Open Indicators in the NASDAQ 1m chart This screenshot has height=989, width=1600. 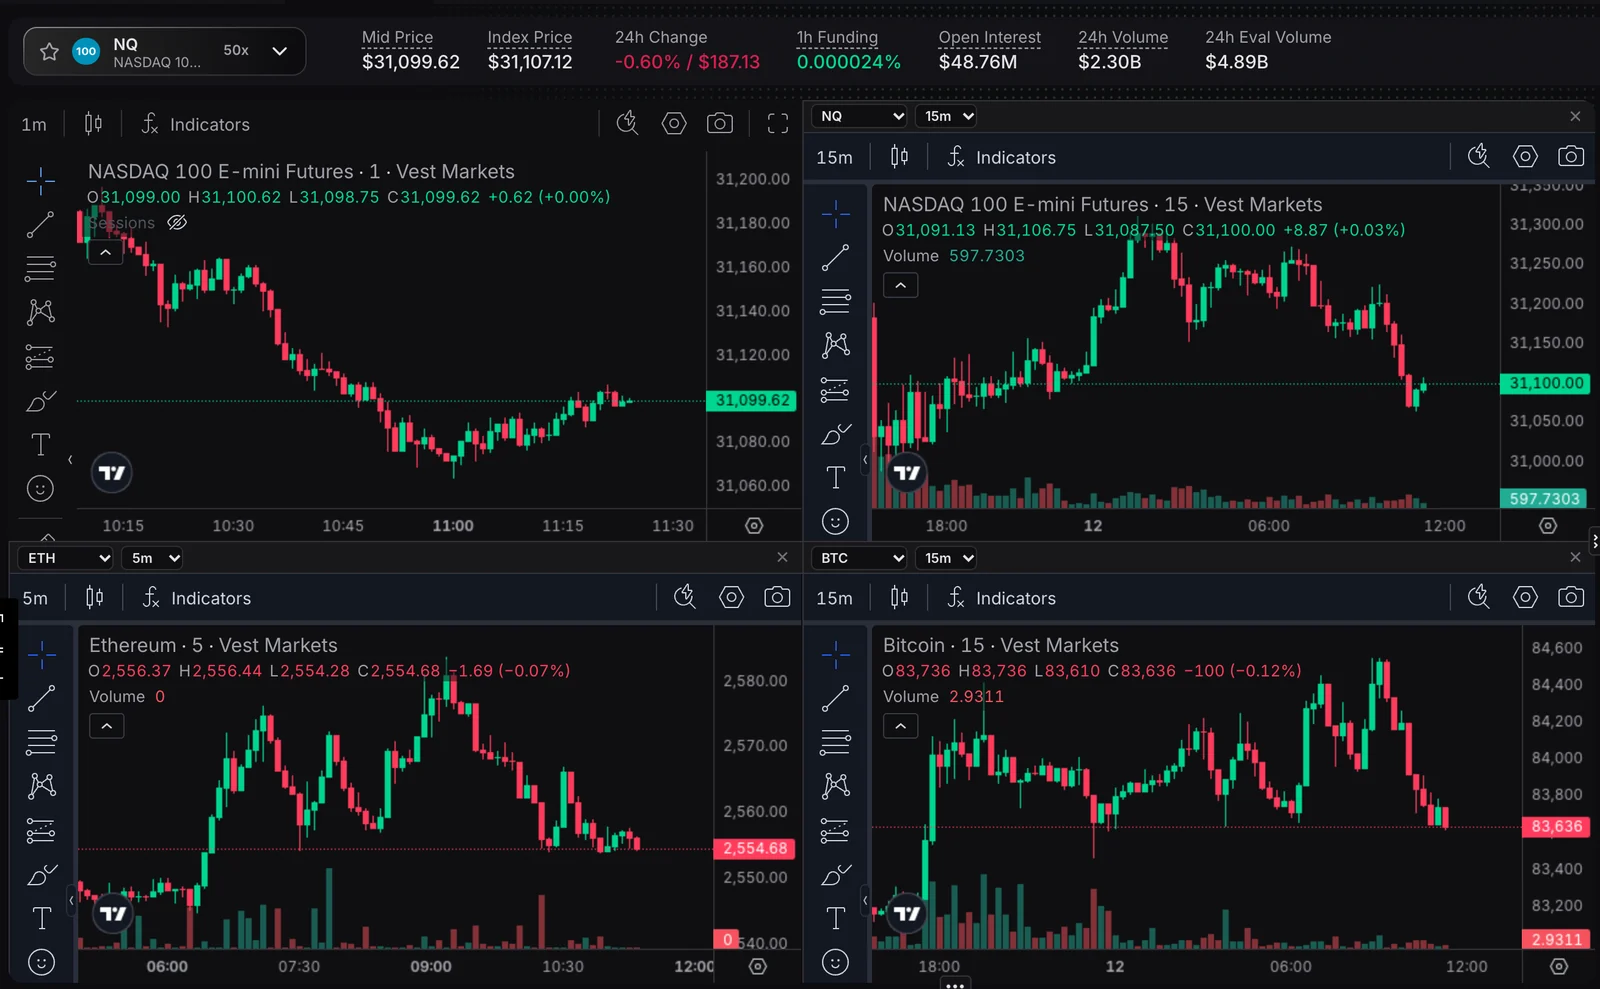(x=195, y=124)
